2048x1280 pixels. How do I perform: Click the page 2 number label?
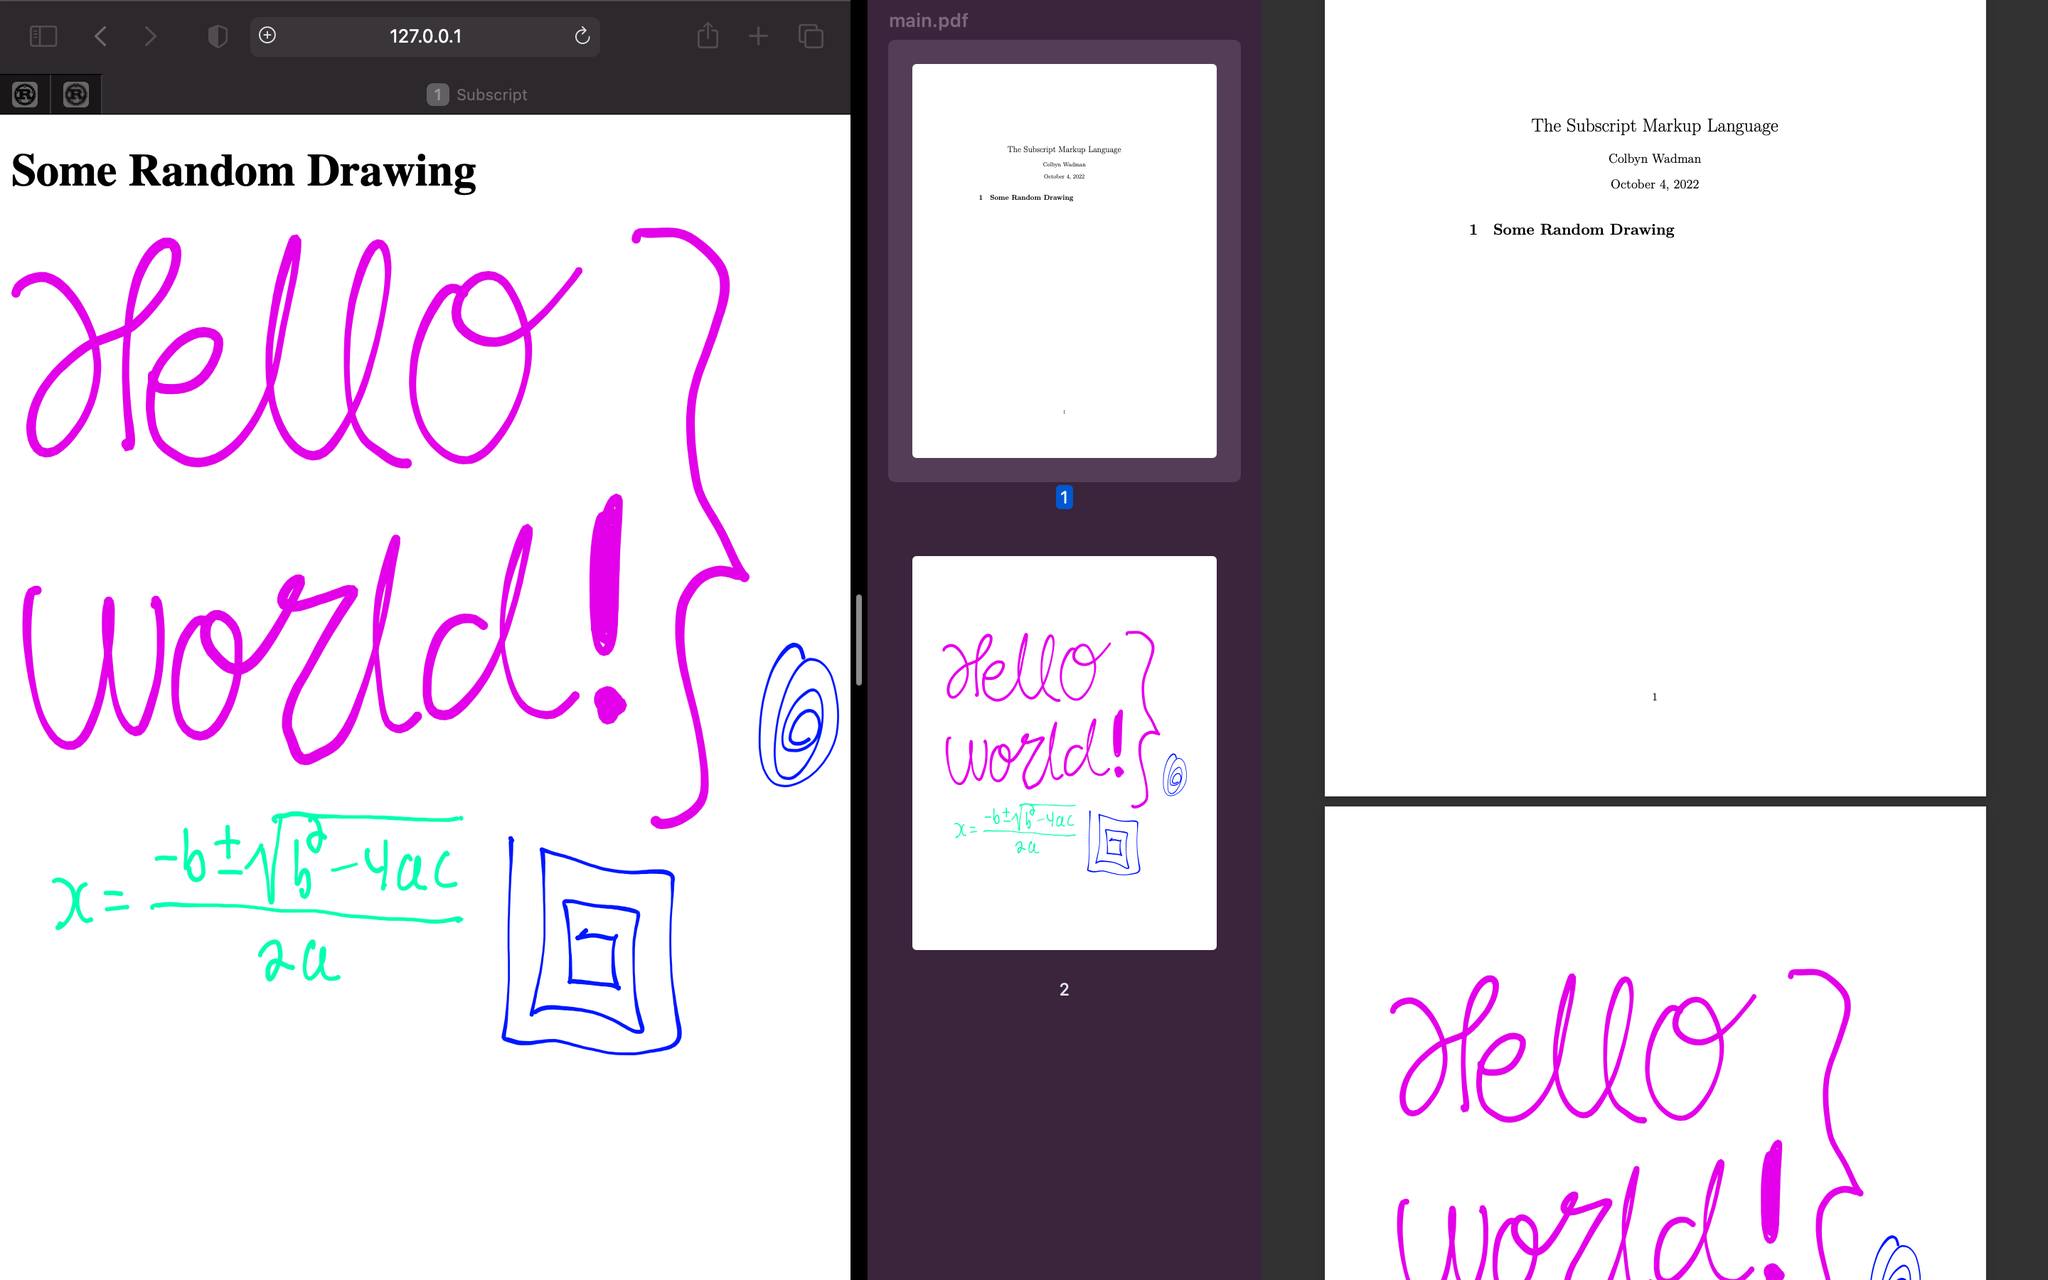tap(1064, 989)
